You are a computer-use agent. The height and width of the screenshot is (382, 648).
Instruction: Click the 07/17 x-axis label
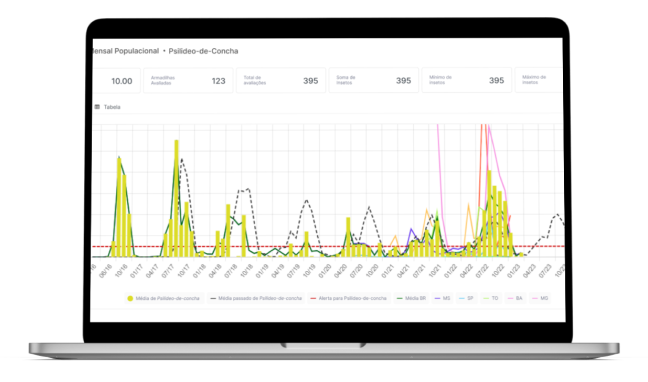[168, 270]
